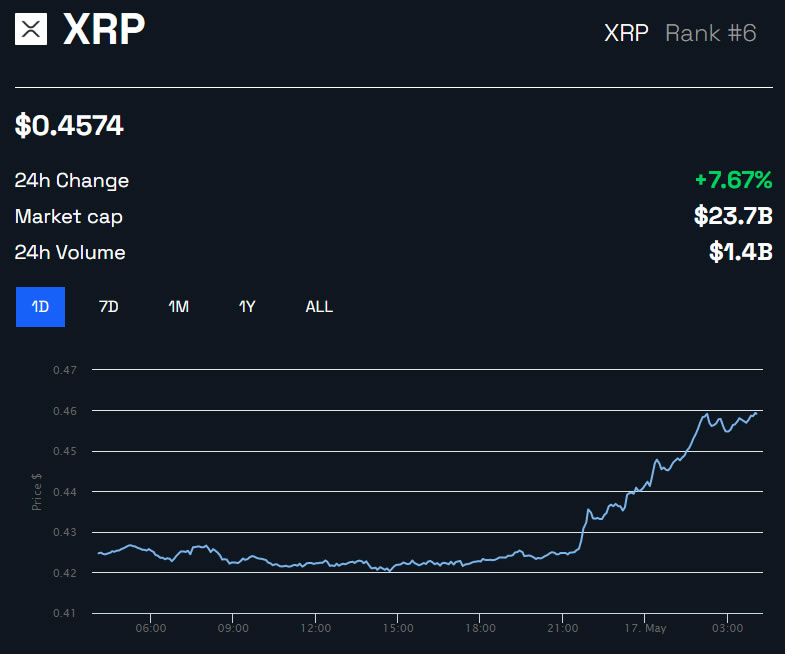The image size is (785, 654).
Task: Click the large XRP heading title
Action: [104, 30]
